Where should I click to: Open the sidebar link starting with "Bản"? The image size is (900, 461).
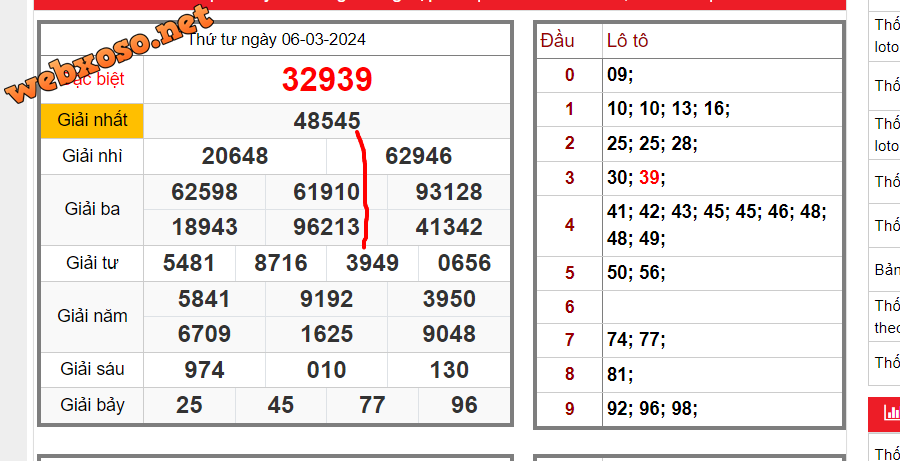886,270
